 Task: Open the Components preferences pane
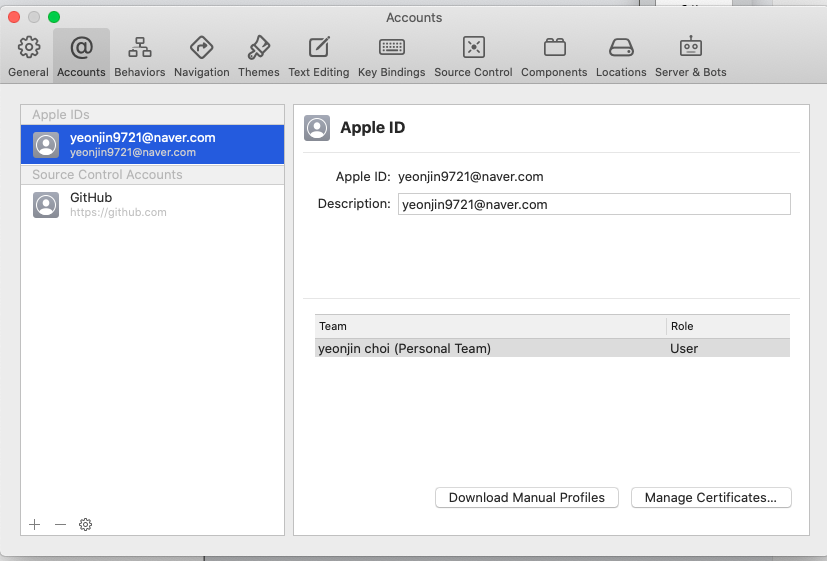(x=554, y=57)
